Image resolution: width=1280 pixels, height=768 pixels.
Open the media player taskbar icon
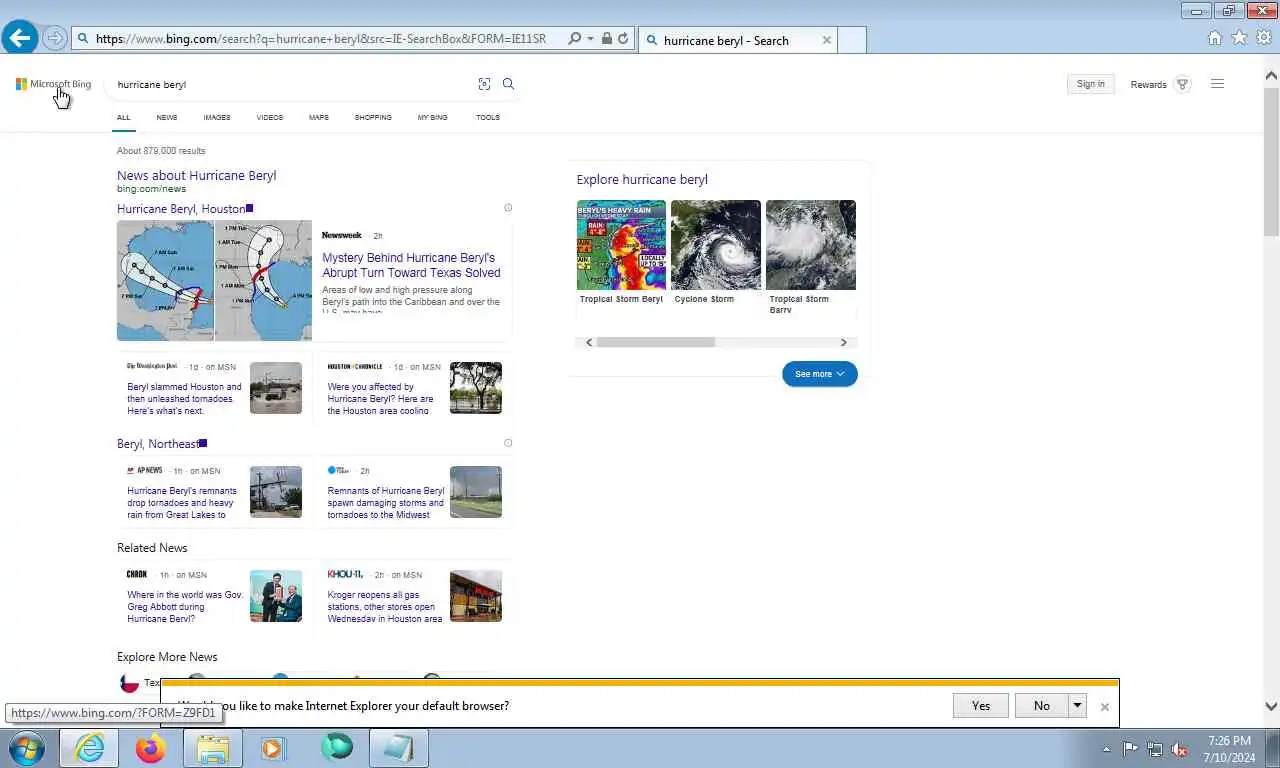pyautogui.click(x=274, y=748)
